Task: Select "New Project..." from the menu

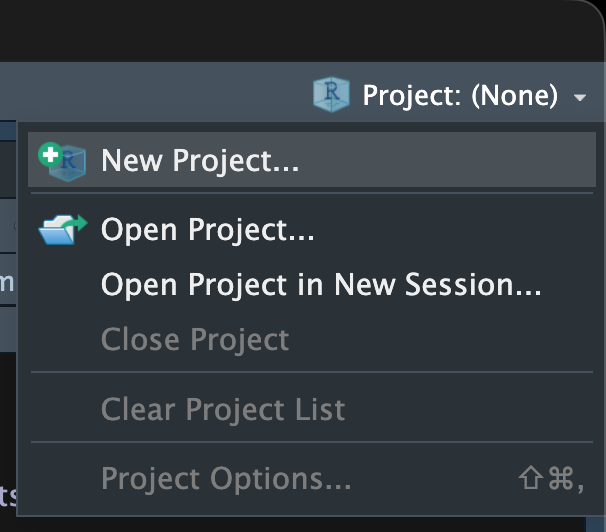Action: [200, 161]
